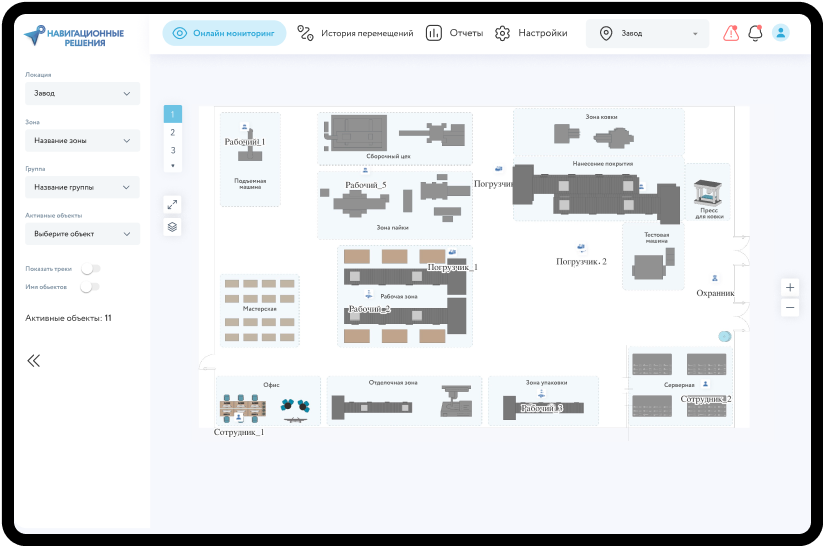This screenshot has height=546, width=823.
Task: Click the fullscreen expand arrows icon
Action: (x=172, y=204)
